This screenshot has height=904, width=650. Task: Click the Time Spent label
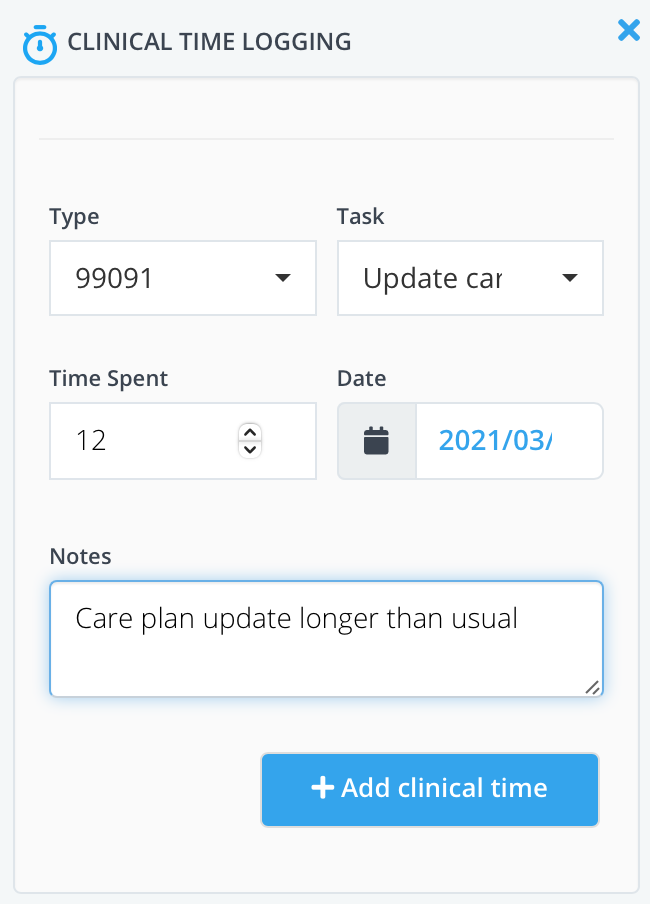pos(108,379)
